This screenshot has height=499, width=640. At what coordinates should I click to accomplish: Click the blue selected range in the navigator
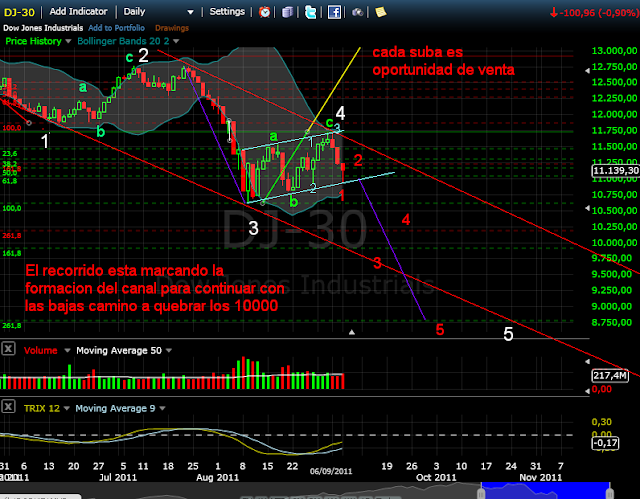[x=545, y=491]
